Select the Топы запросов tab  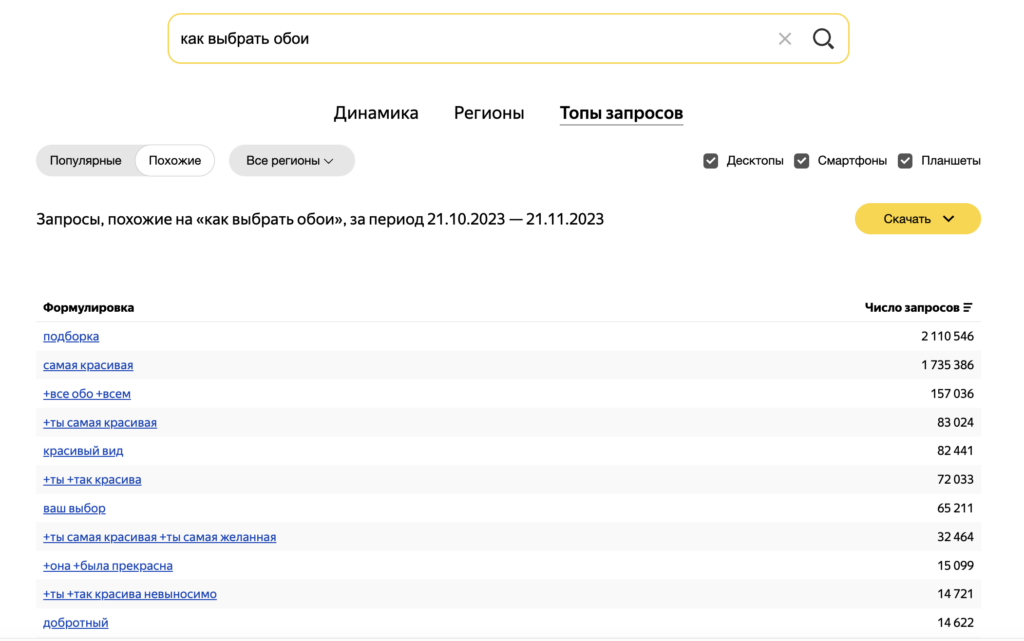click(621, 113)
